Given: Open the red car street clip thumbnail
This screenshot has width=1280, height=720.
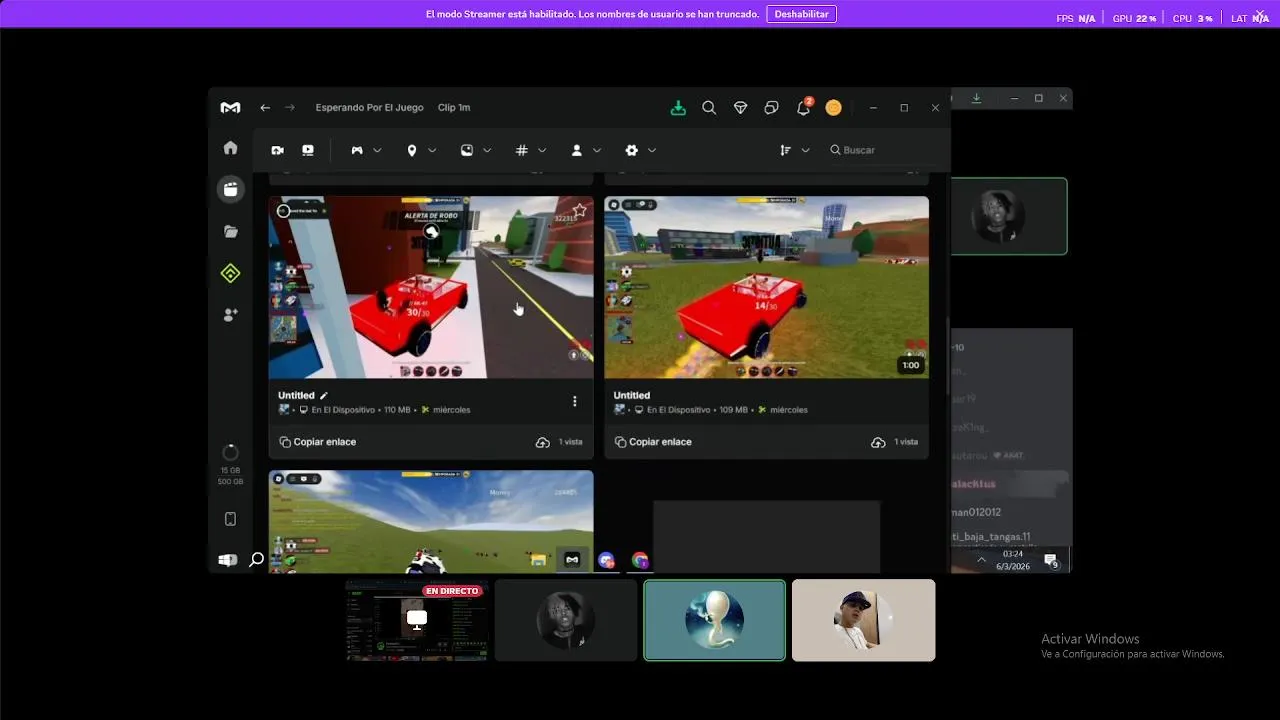Looking at the screenshot, I should pyautogui.click(x=431, y=287).
